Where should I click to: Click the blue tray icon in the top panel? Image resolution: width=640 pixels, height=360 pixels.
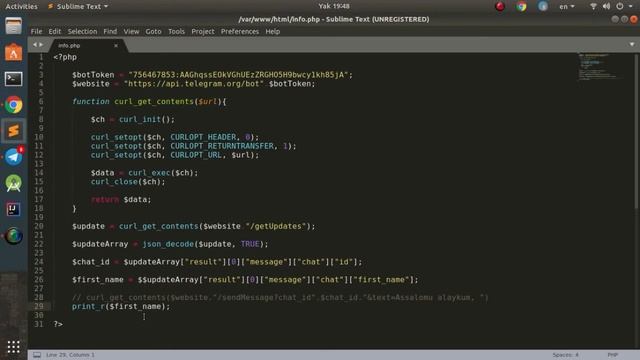click(542, 6)
